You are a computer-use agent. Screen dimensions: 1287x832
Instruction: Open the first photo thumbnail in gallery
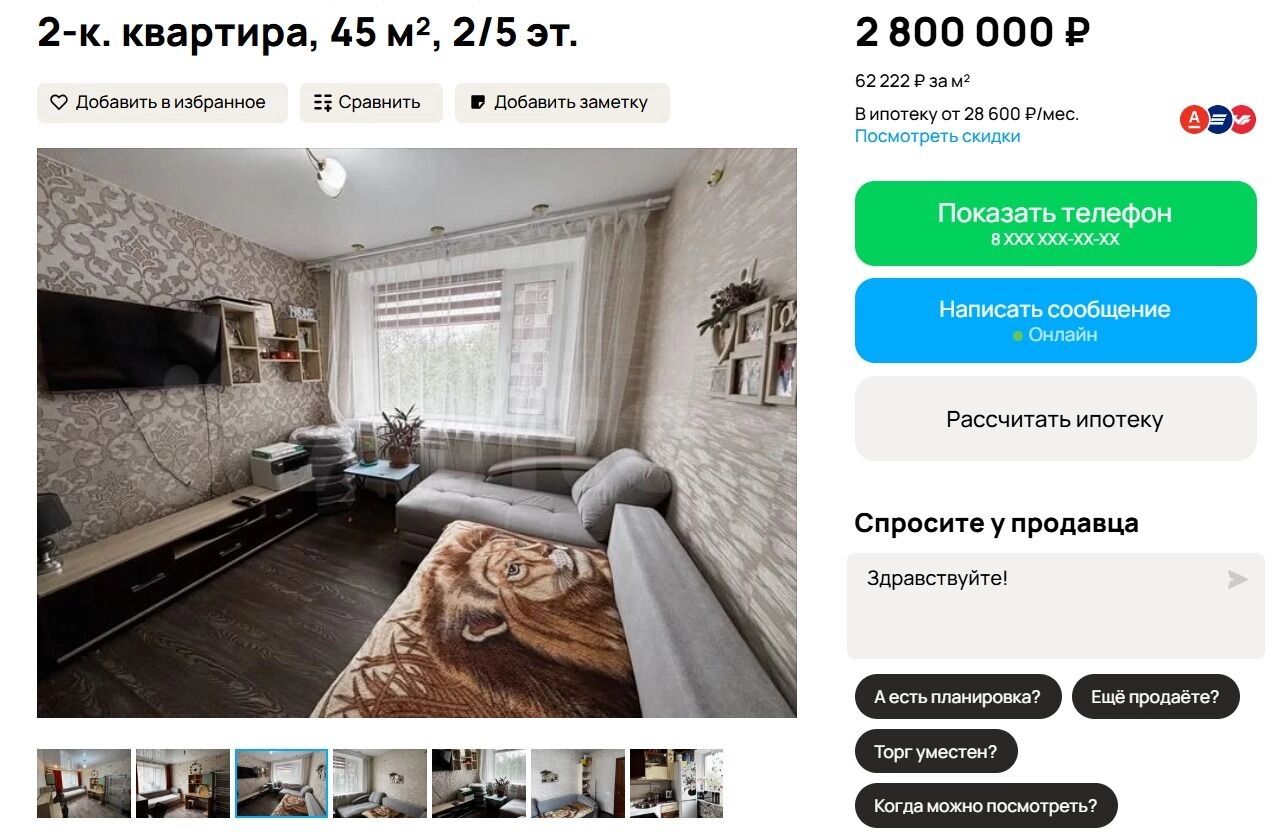pyautogui.click(x=84, y=784)
